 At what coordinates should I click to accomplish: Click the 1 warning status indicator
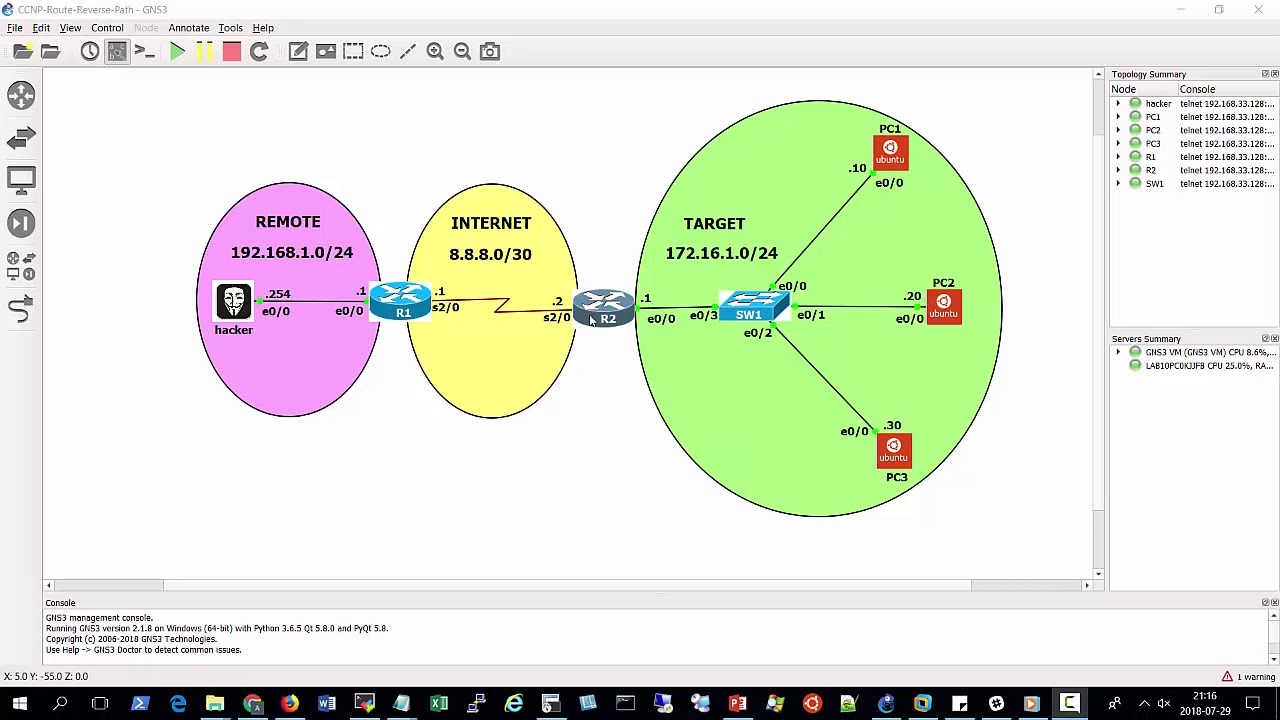[1247, 677]
